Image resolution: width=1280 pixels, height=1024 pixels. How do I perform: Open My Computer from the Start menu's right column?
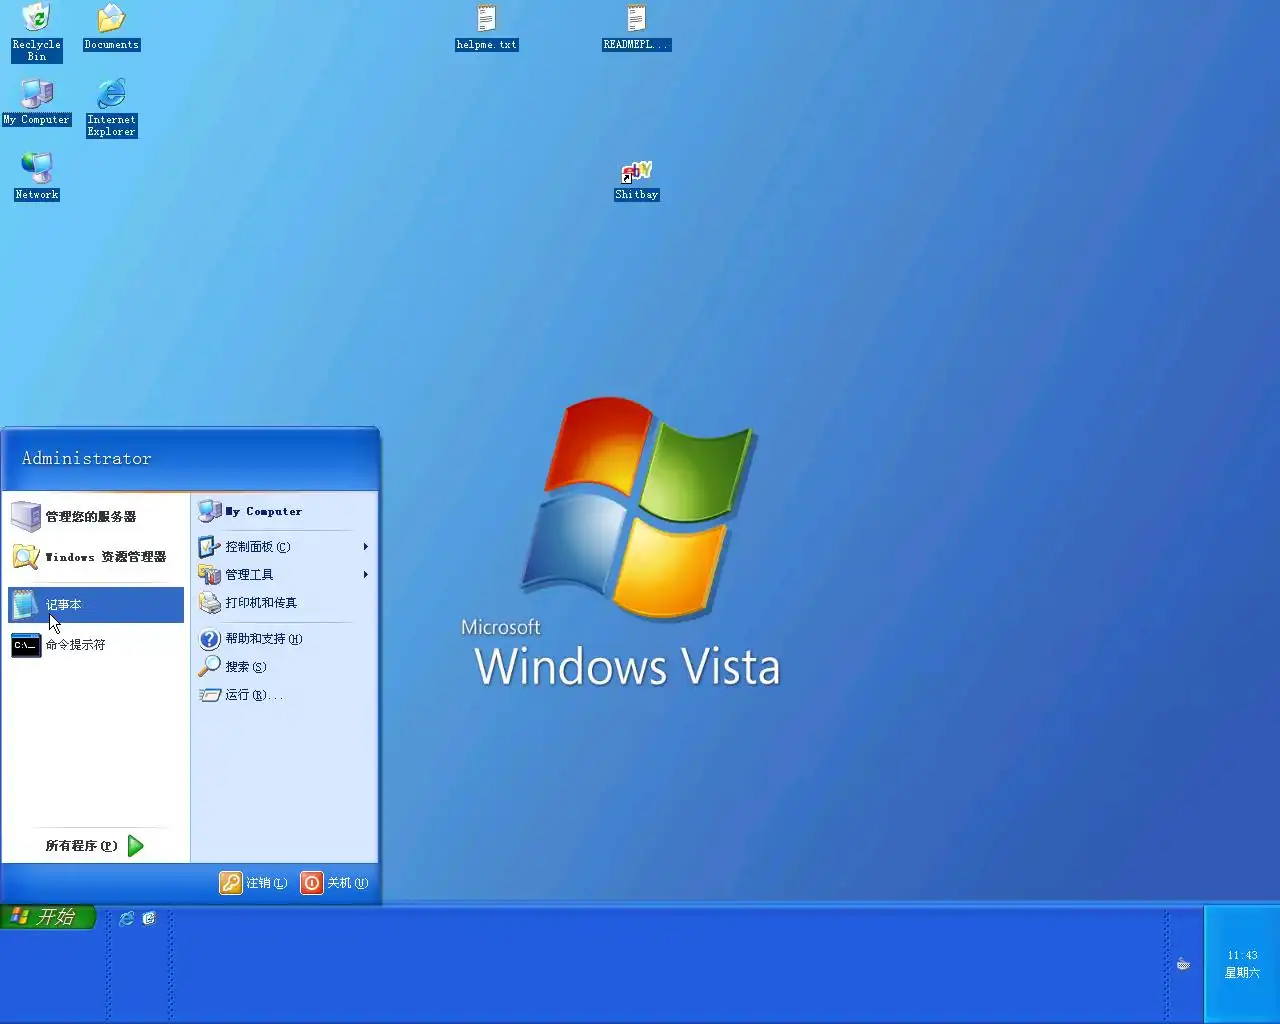click(x=284, y=511)
